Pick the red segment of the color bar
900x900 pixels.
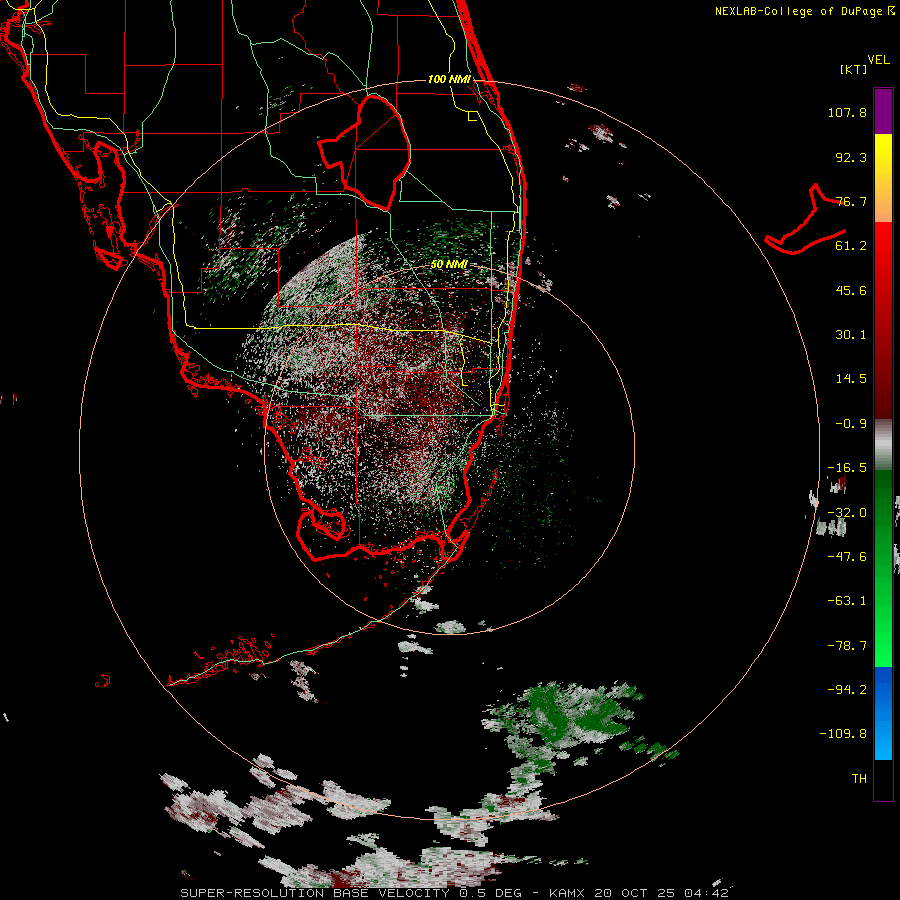(883, 320)
